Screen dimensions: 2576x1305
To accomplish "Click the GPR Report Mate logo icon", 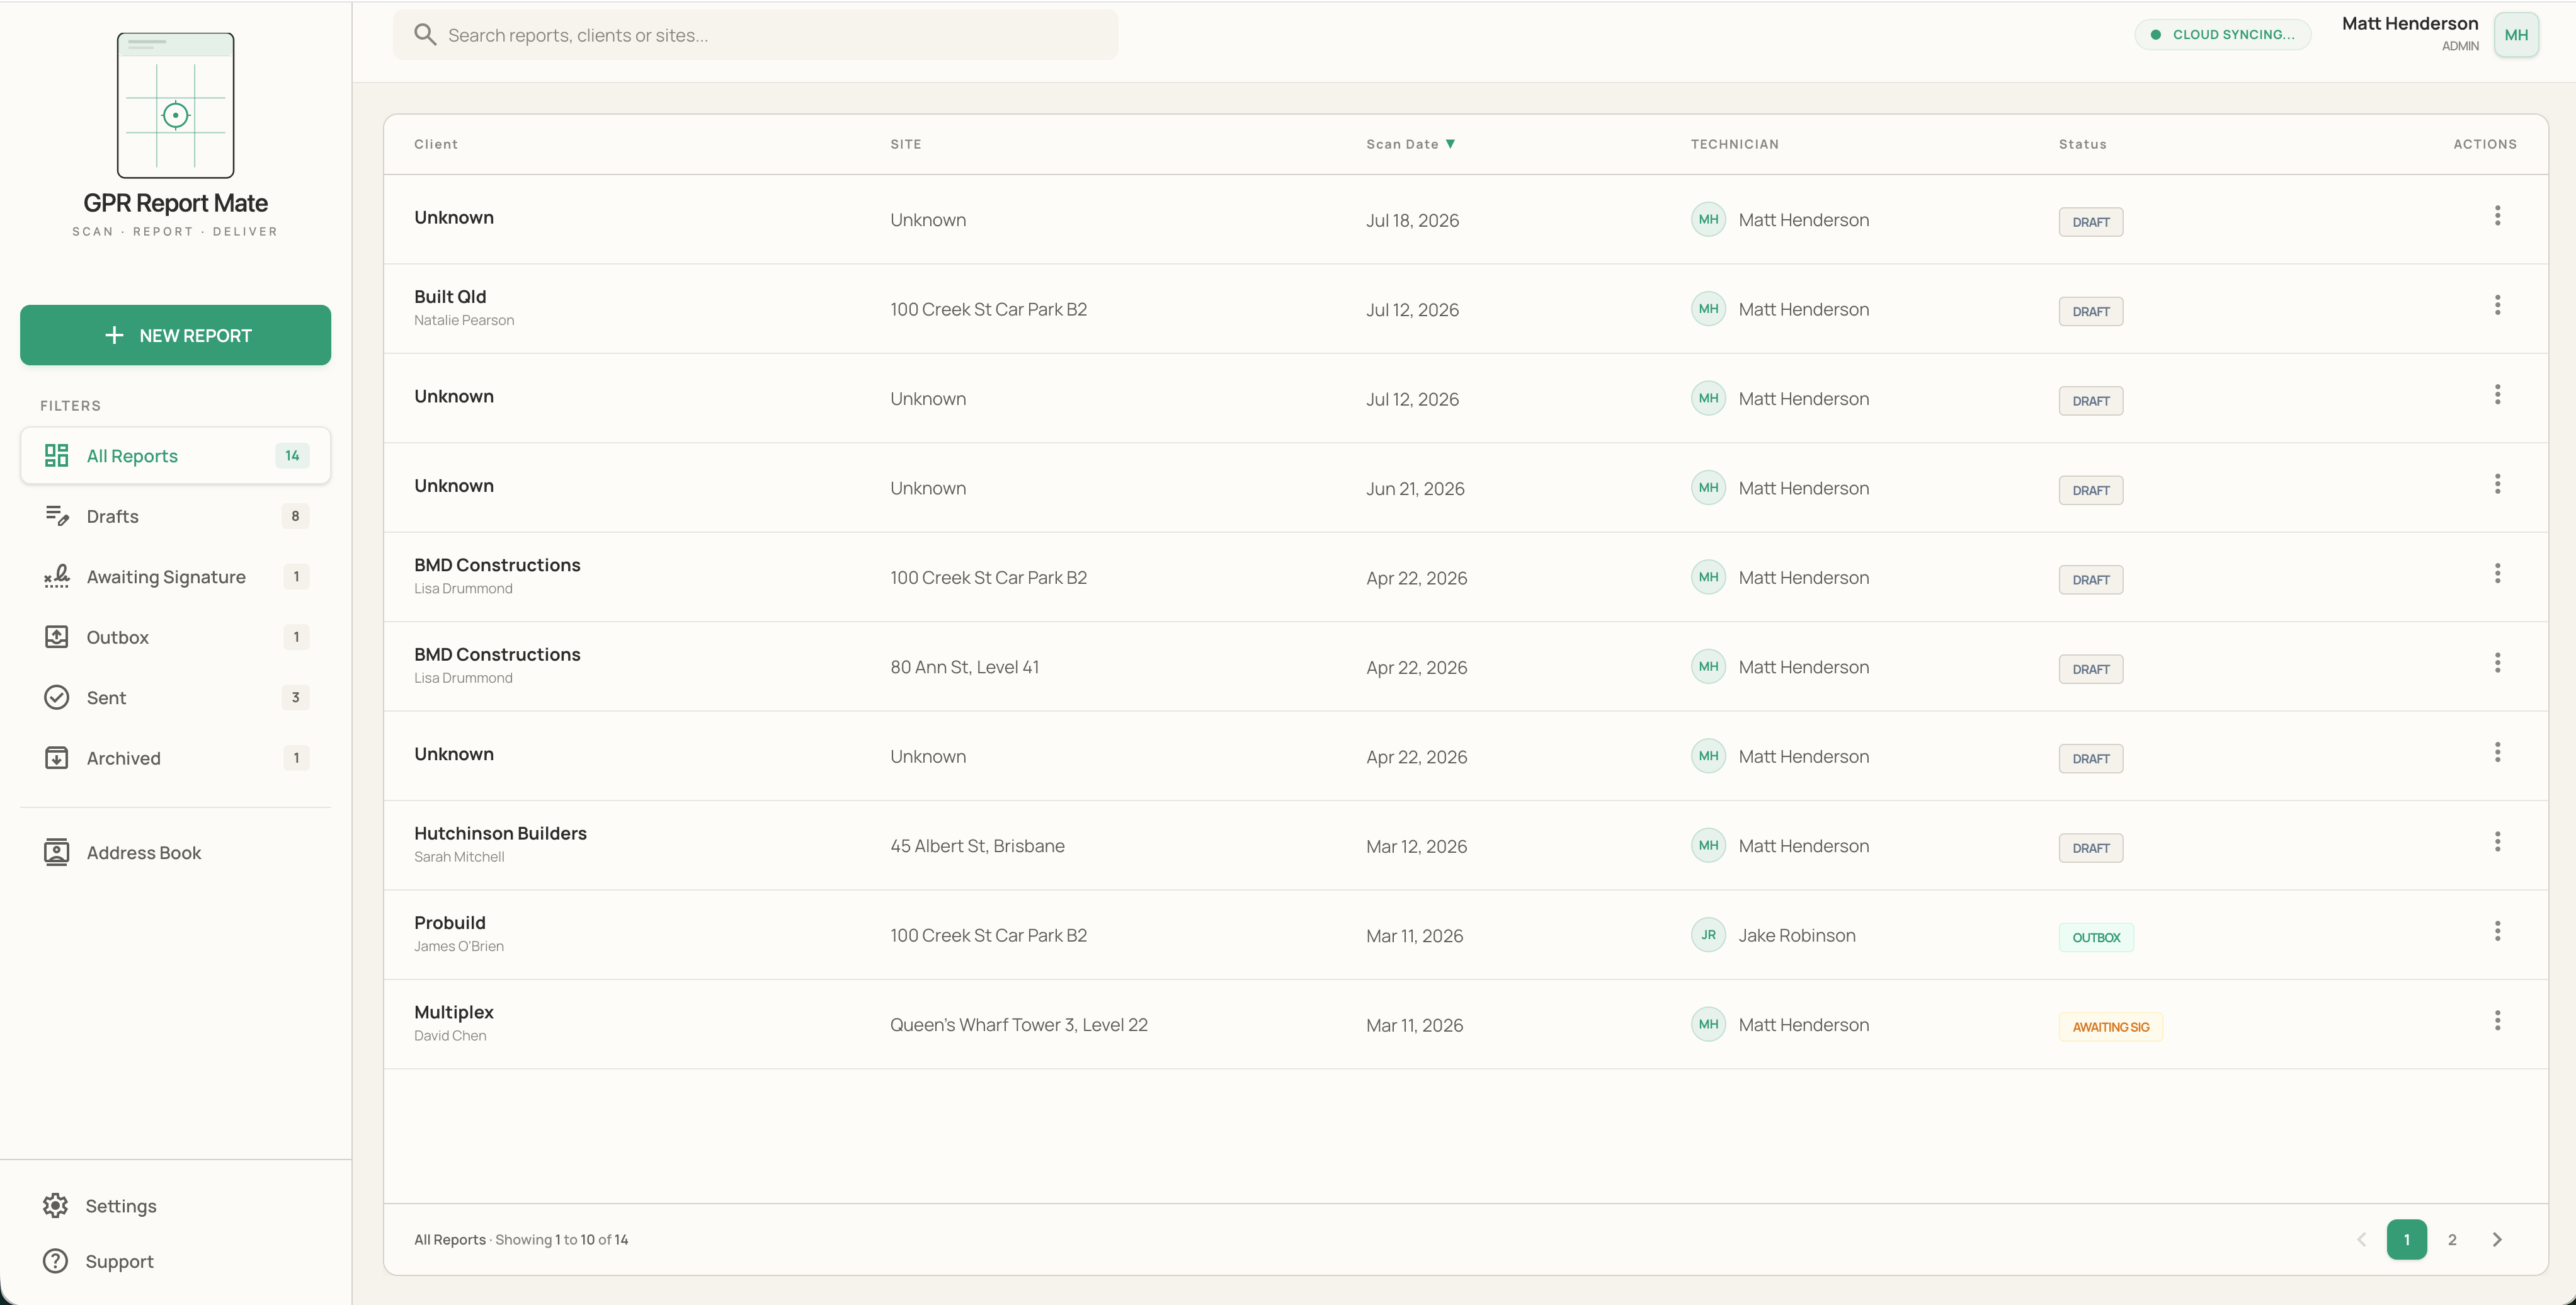I will tap(175, 105).
